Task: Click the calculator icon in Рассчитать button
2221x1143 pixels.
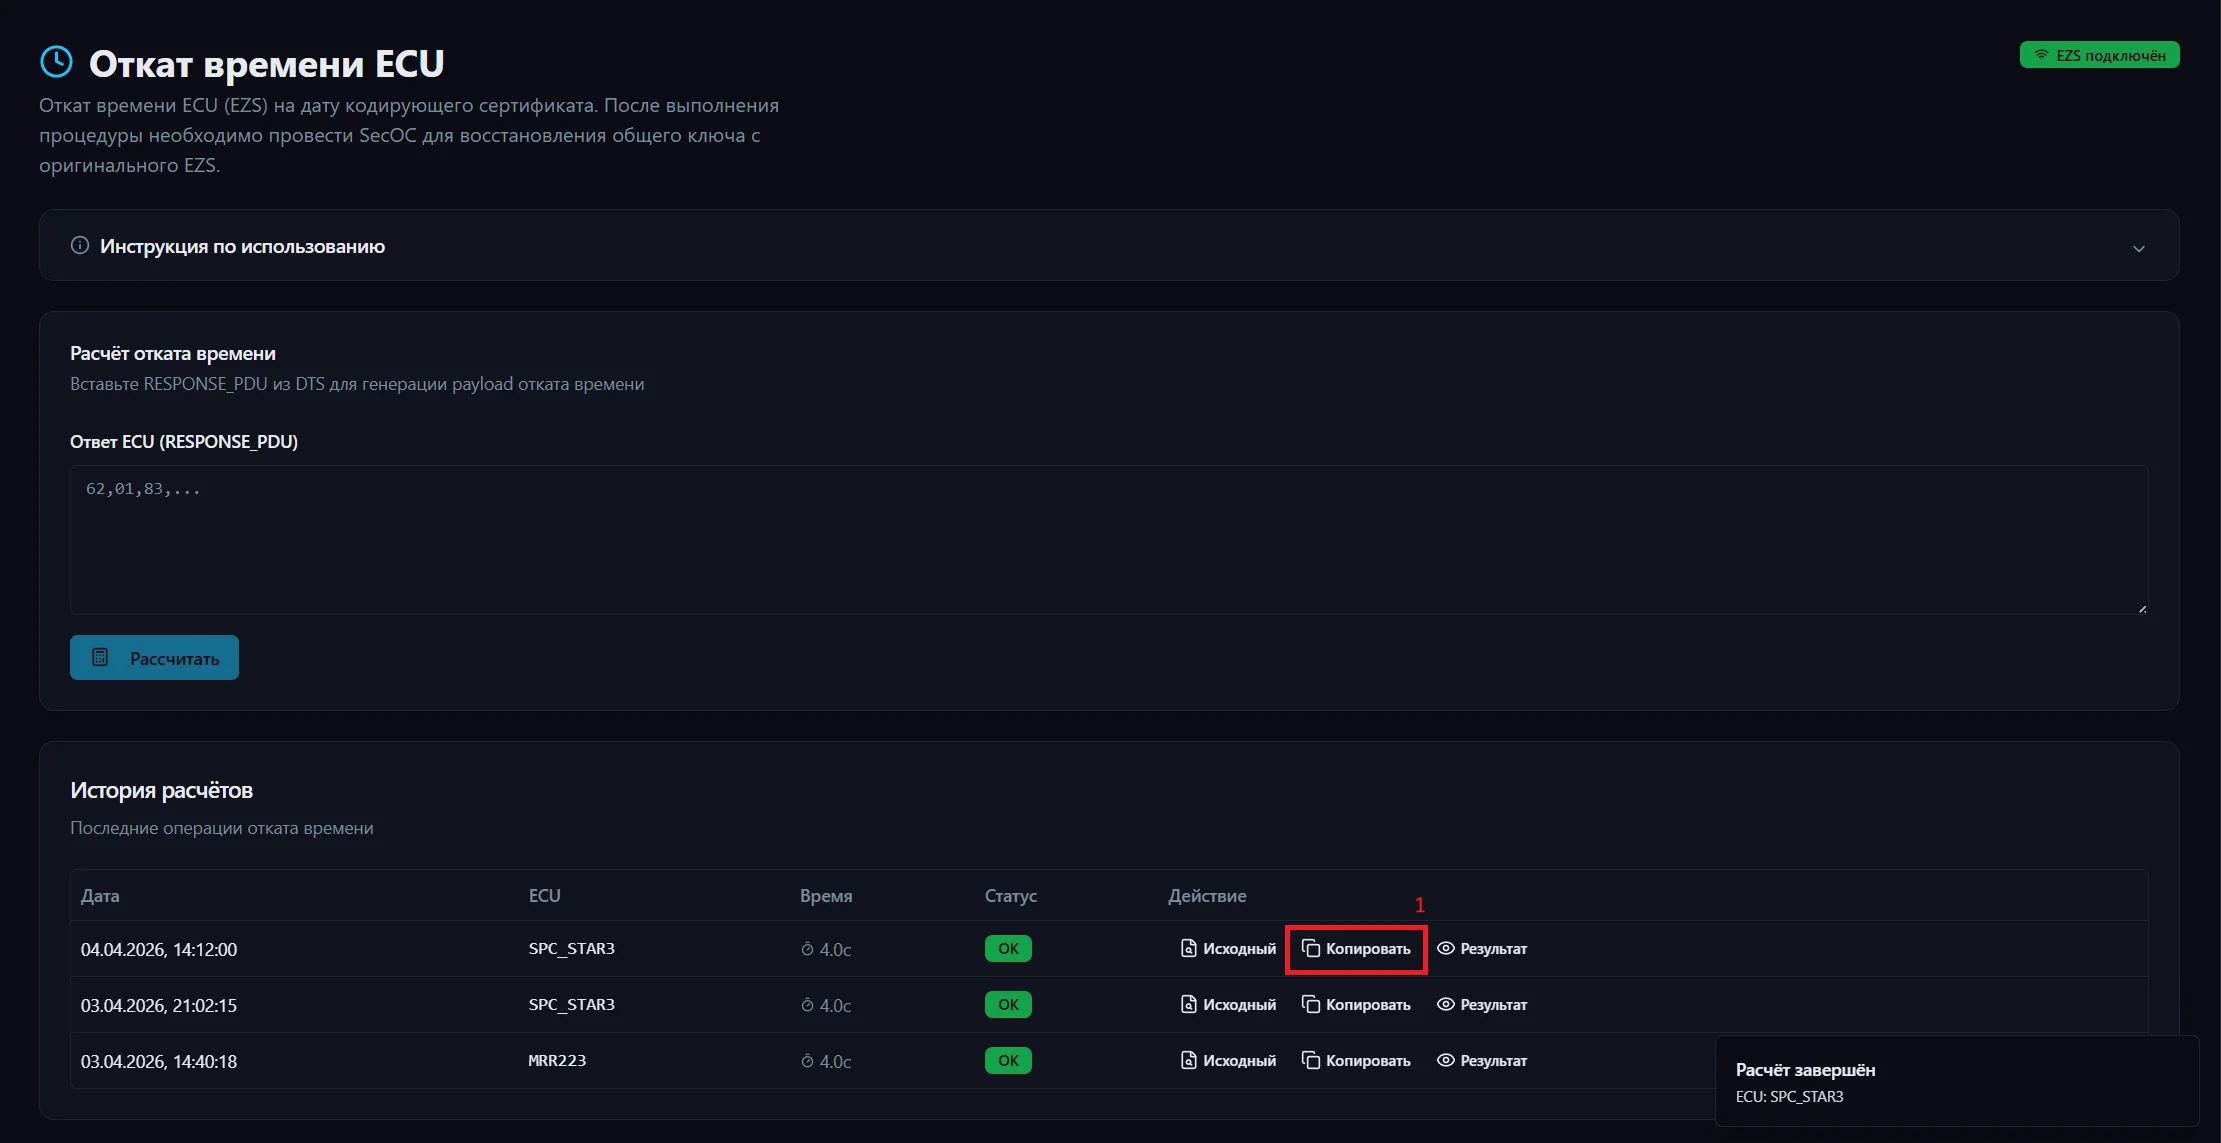Action: [x=100, y=658]
